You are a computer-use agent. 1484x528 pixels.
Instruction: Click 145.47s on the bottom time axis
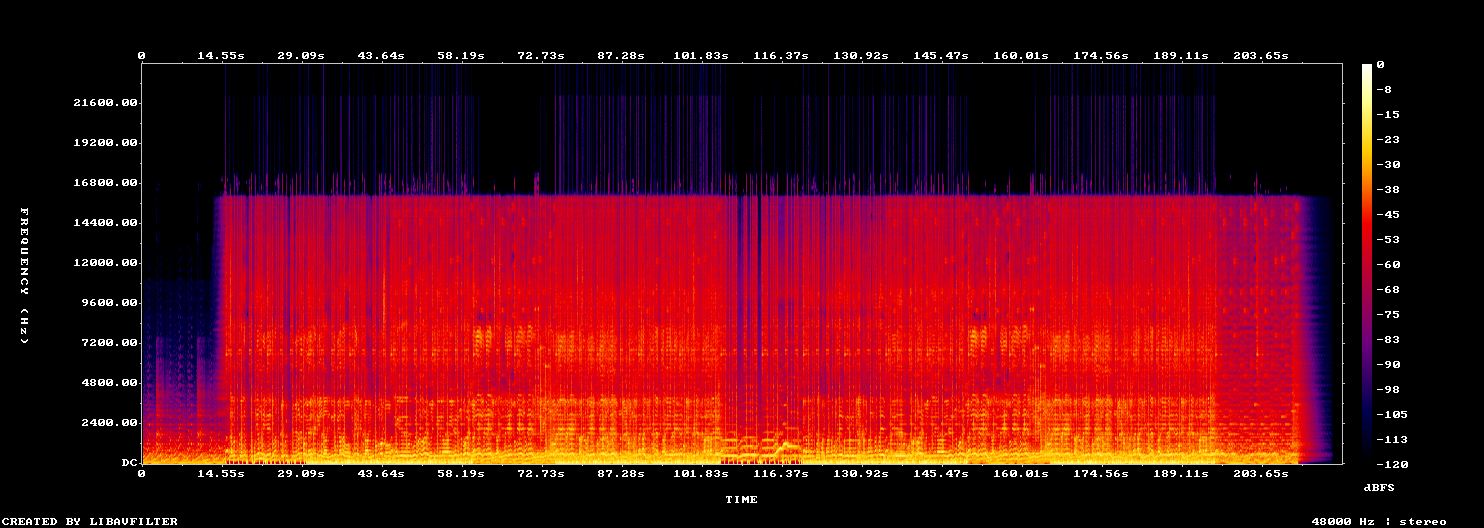tap(941, 473)
